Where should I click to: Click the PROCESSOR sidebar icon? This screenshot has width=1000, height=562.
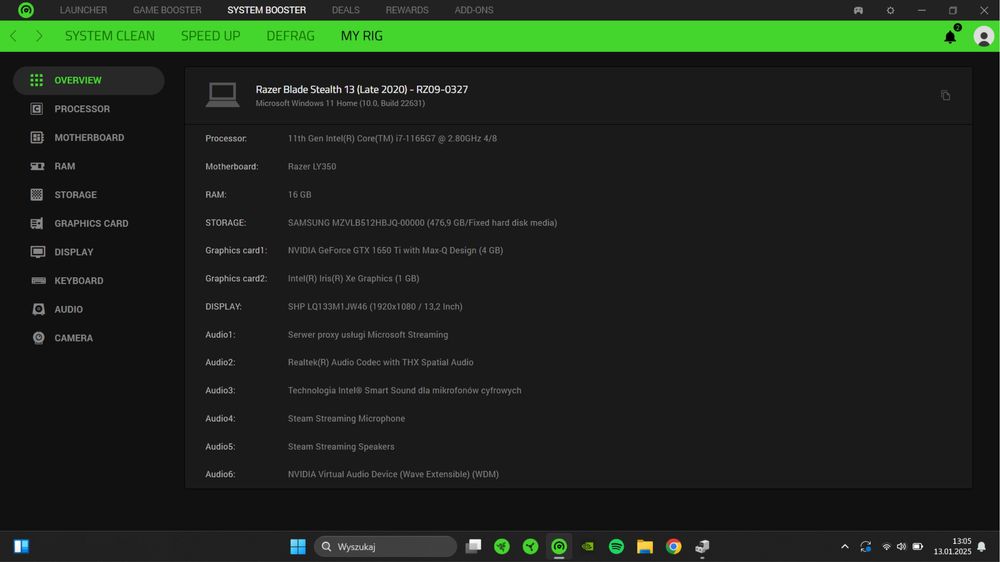point(37,109)
